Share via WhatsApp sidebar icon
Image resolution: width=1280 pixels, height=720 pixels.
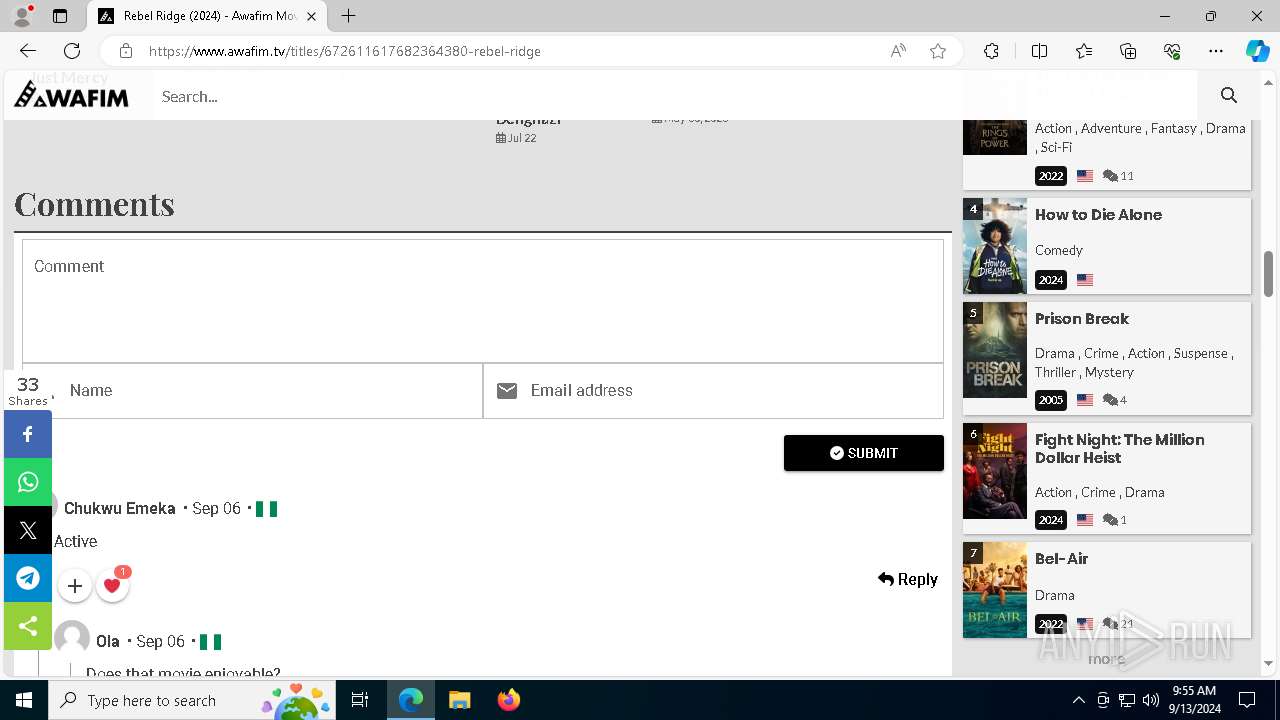coord(28,482)
